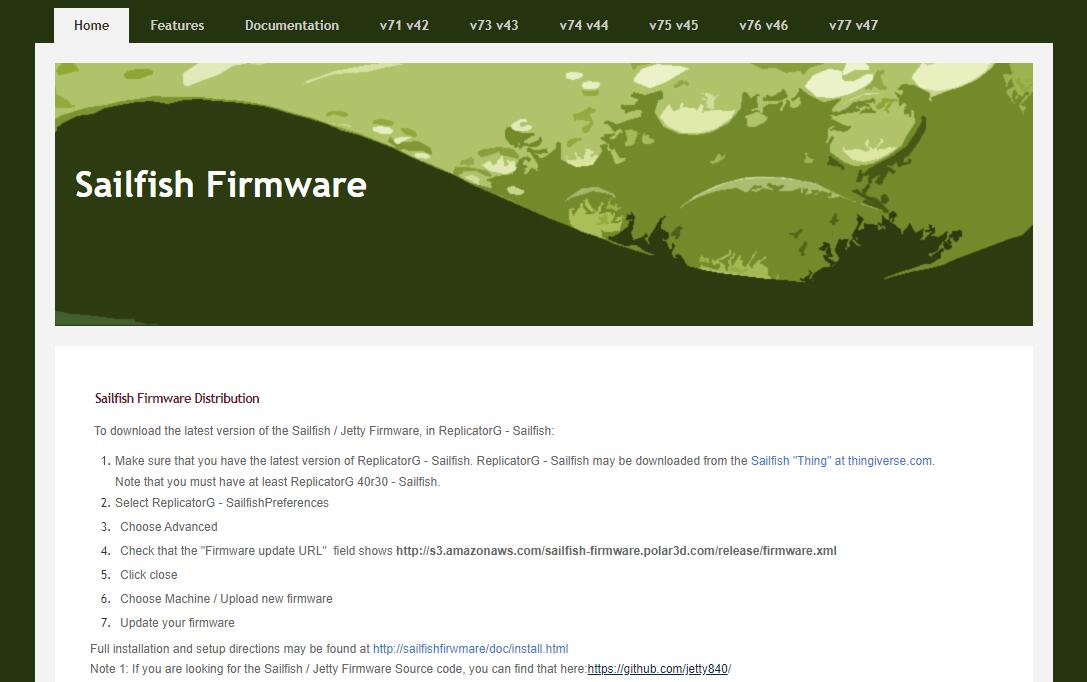Click the "Select ReplicatorG - SailfishPreferences" step
The width and height of the screenshot is (1087, 682).
tap(222, 502)
